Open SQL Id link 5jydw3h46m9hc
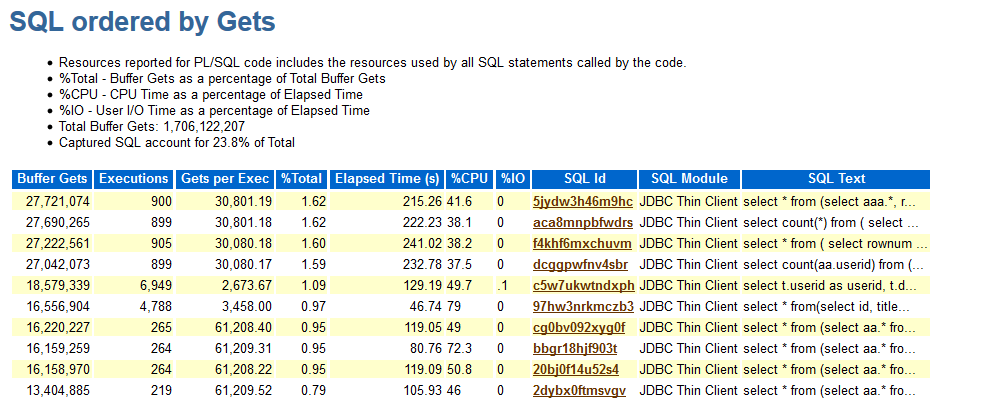Screen dimensions: 1002x407 tap(583, 201)
